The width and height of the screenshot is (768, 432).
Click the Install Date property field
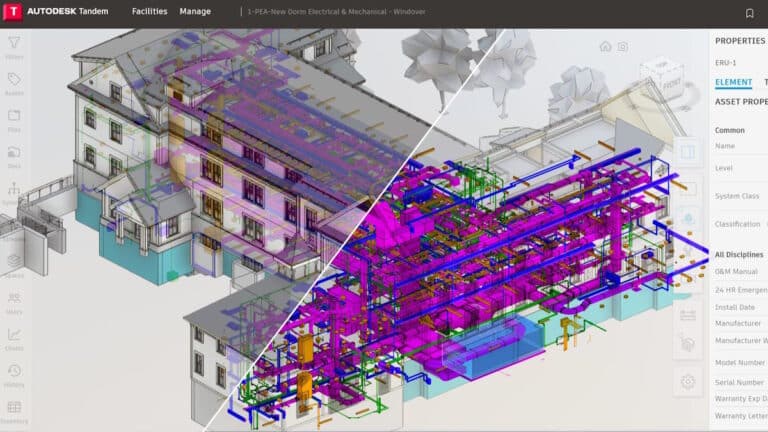pos(738,307)
